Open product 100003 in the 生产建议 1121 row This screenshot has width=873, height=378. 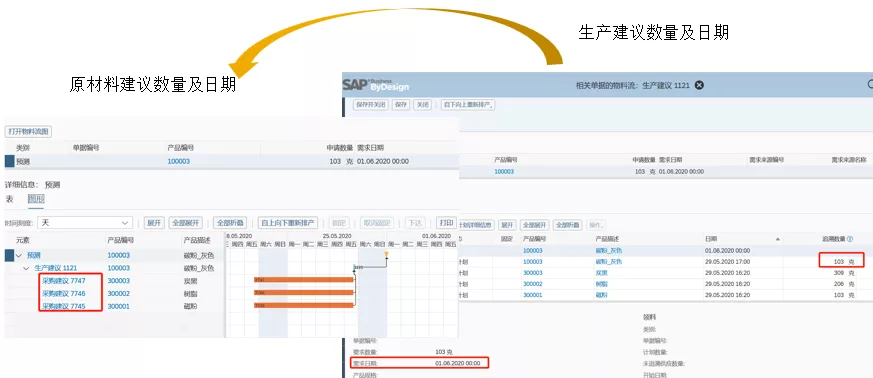click(119, 268)
